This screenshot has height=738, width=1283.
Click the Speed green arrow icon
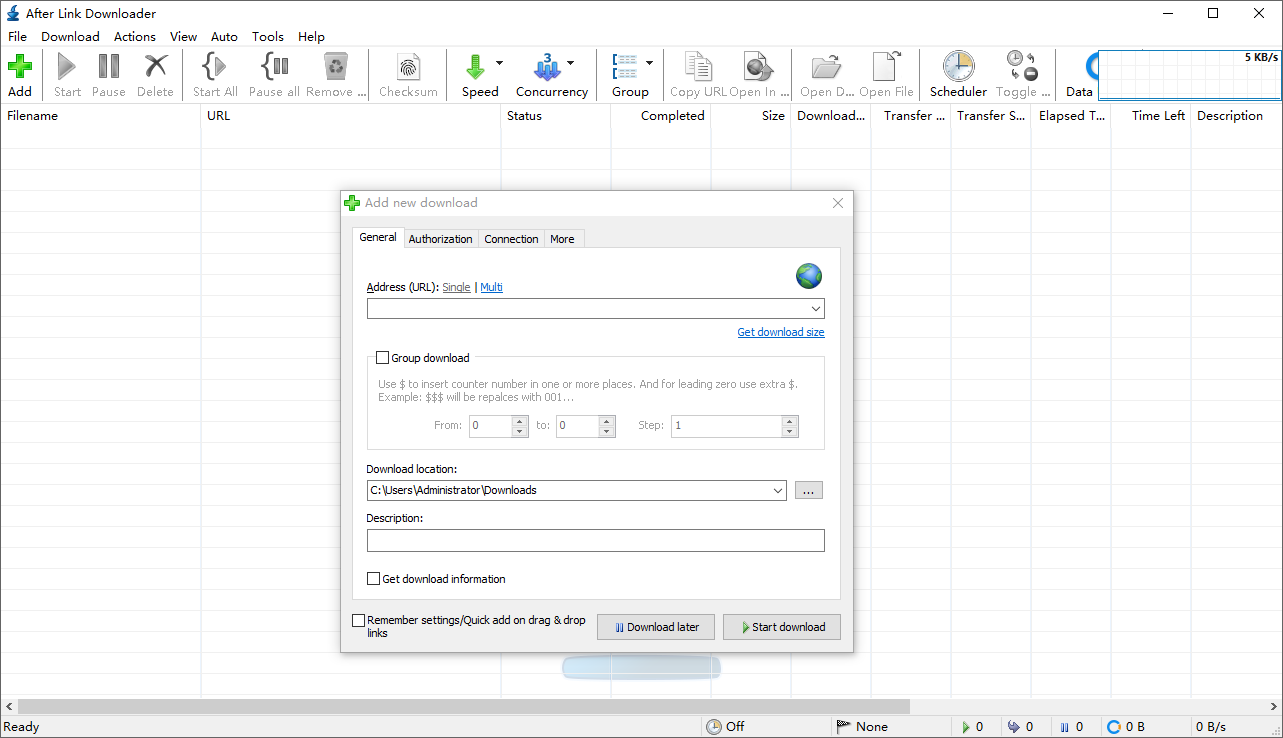(x=475, y=67)
